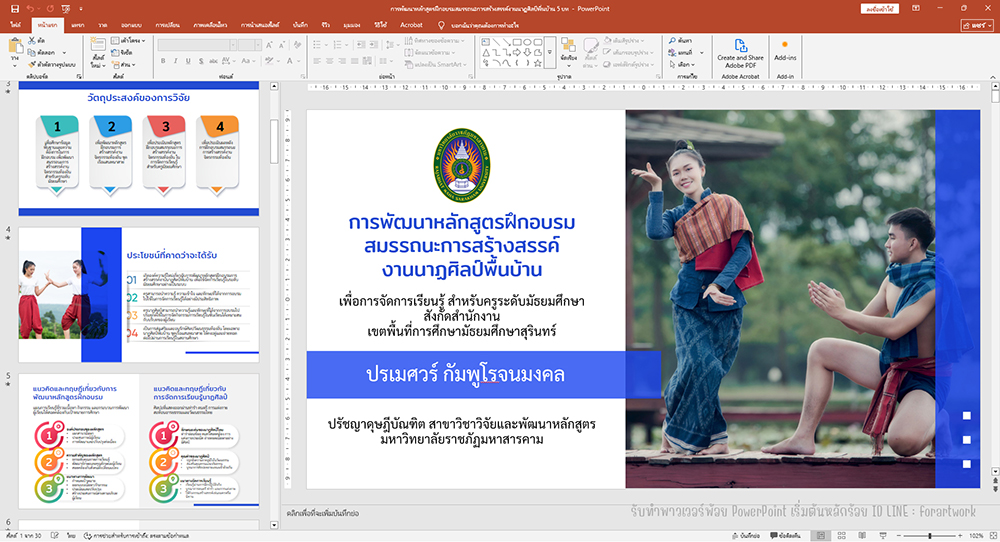Open the Acrobat ribbon tab
The image size is (1000, 542).
click(x=411, y=25)
